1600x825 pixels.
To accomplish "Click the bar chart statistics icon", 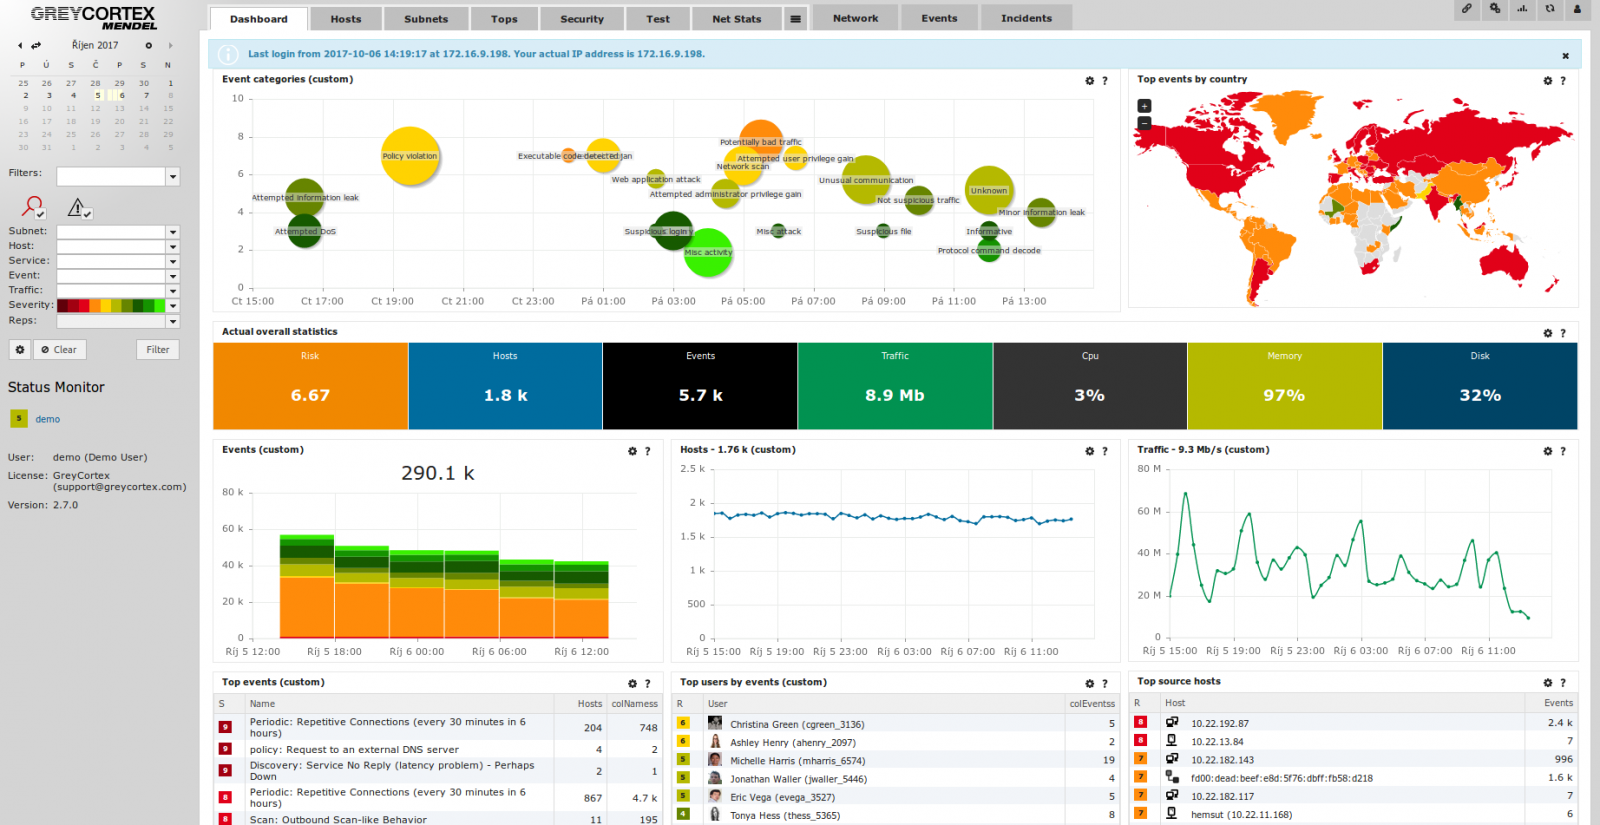I will 1522,9.
